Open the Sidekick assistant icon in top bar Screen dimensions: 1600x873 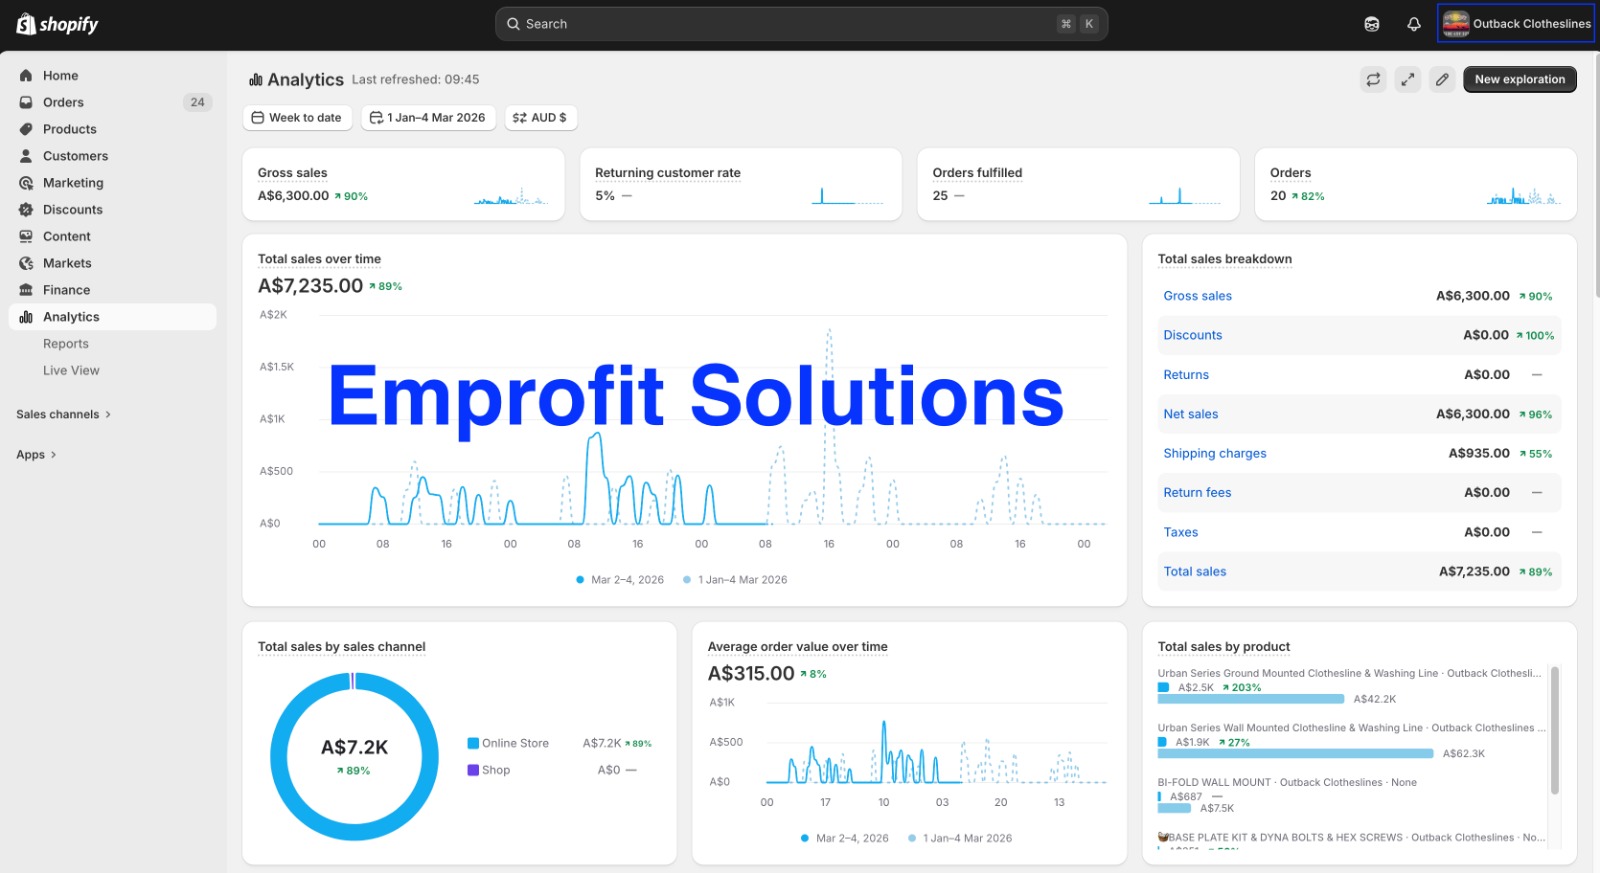pyautogui.click(x=1372, y=24)
